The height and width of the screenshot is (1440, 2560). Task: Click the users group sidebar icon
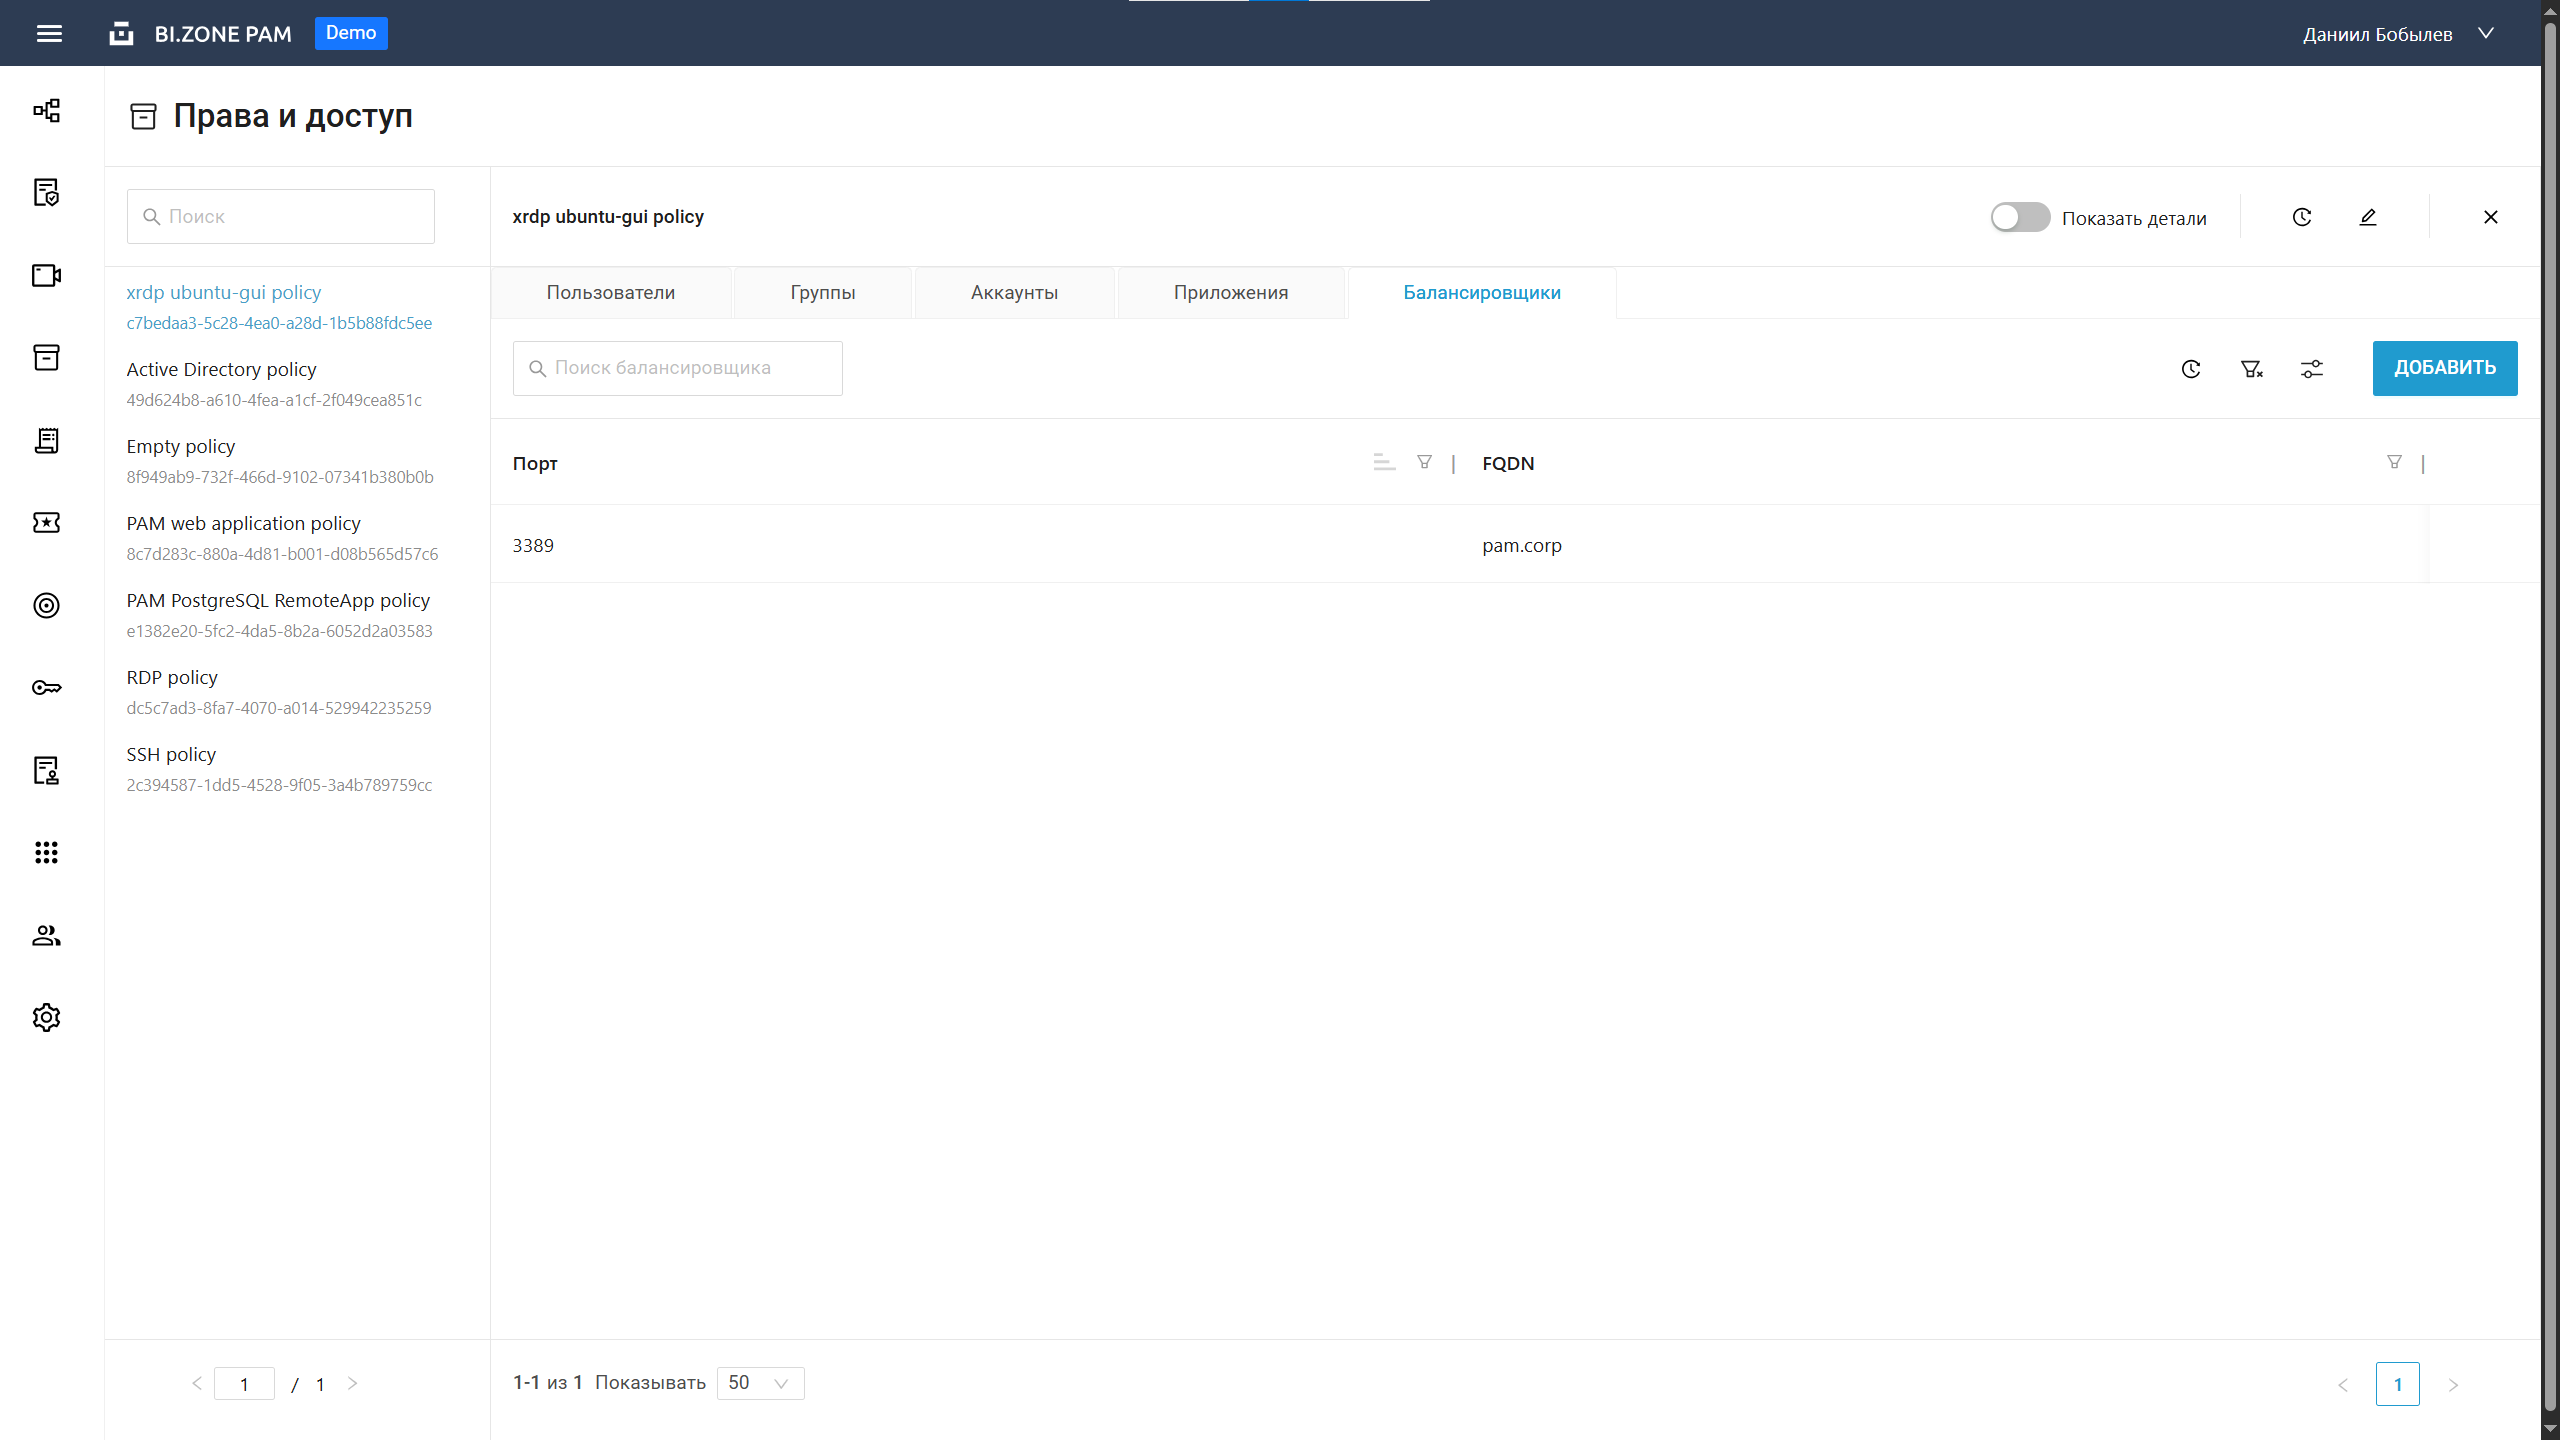coord(46,935)
